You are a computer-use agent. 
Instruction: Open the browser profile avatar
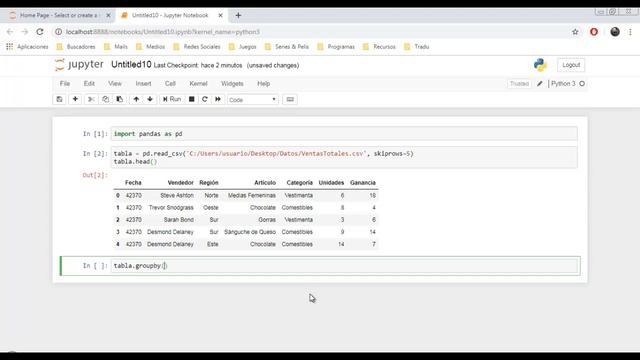[x=615, y=32]
